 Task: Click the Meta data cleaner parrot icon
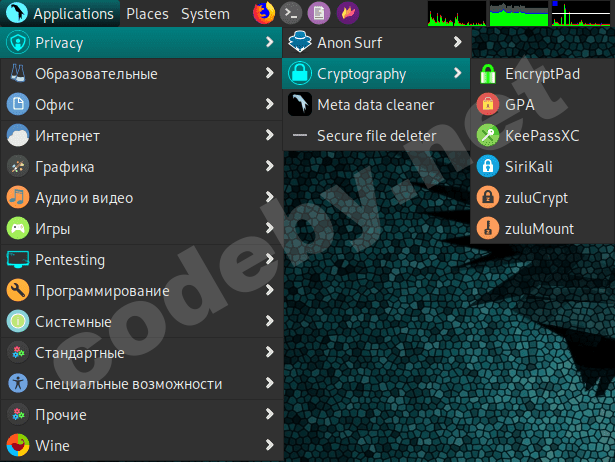tap(300, 104)
